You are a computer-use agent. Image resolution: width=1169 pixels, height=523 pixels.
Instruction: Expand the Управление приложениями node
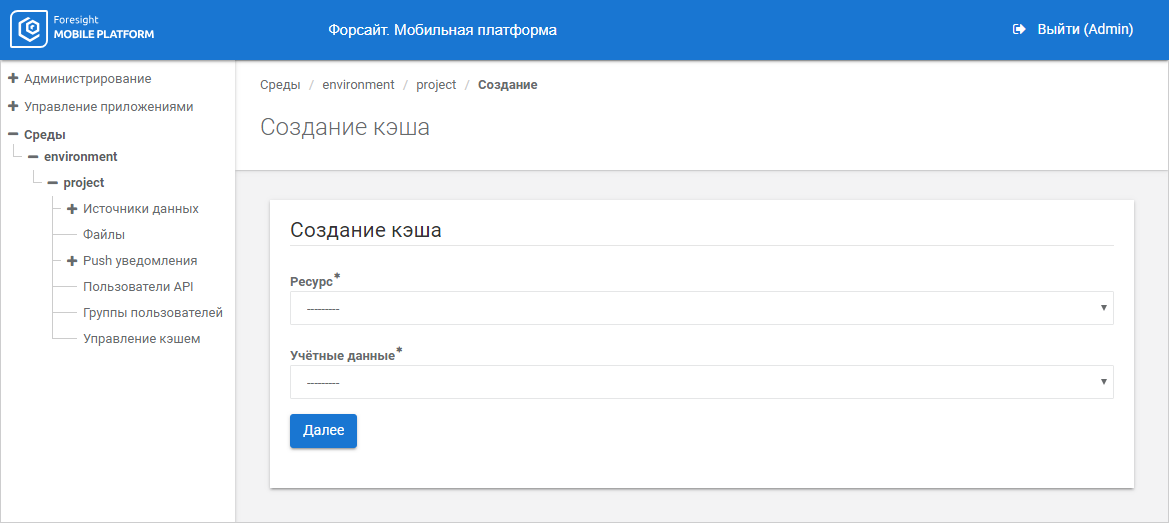[13, 106]
